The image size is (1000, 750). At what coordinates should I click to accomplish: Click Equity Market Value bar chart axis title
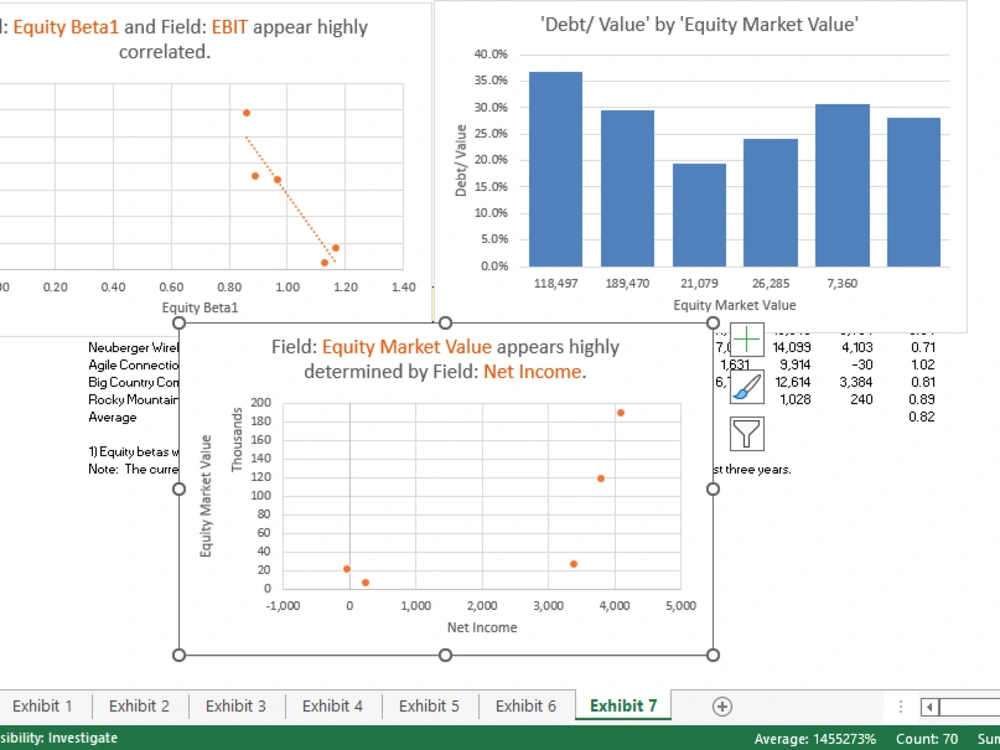[735, 305]
